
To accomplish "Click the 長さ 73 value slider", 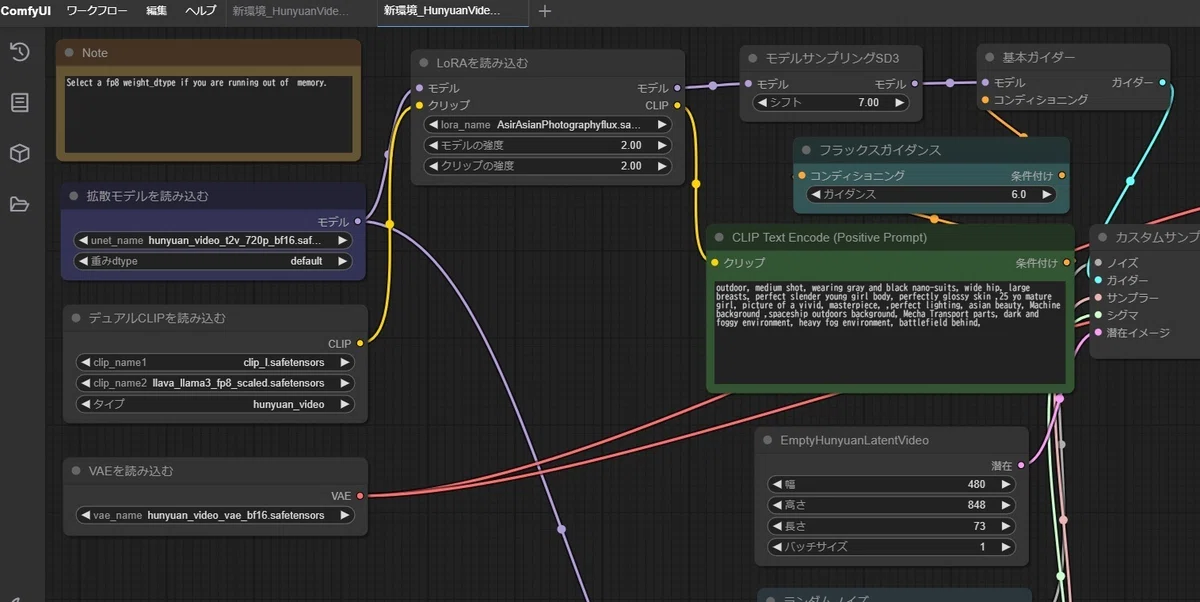I will click(x=891, y=526).
